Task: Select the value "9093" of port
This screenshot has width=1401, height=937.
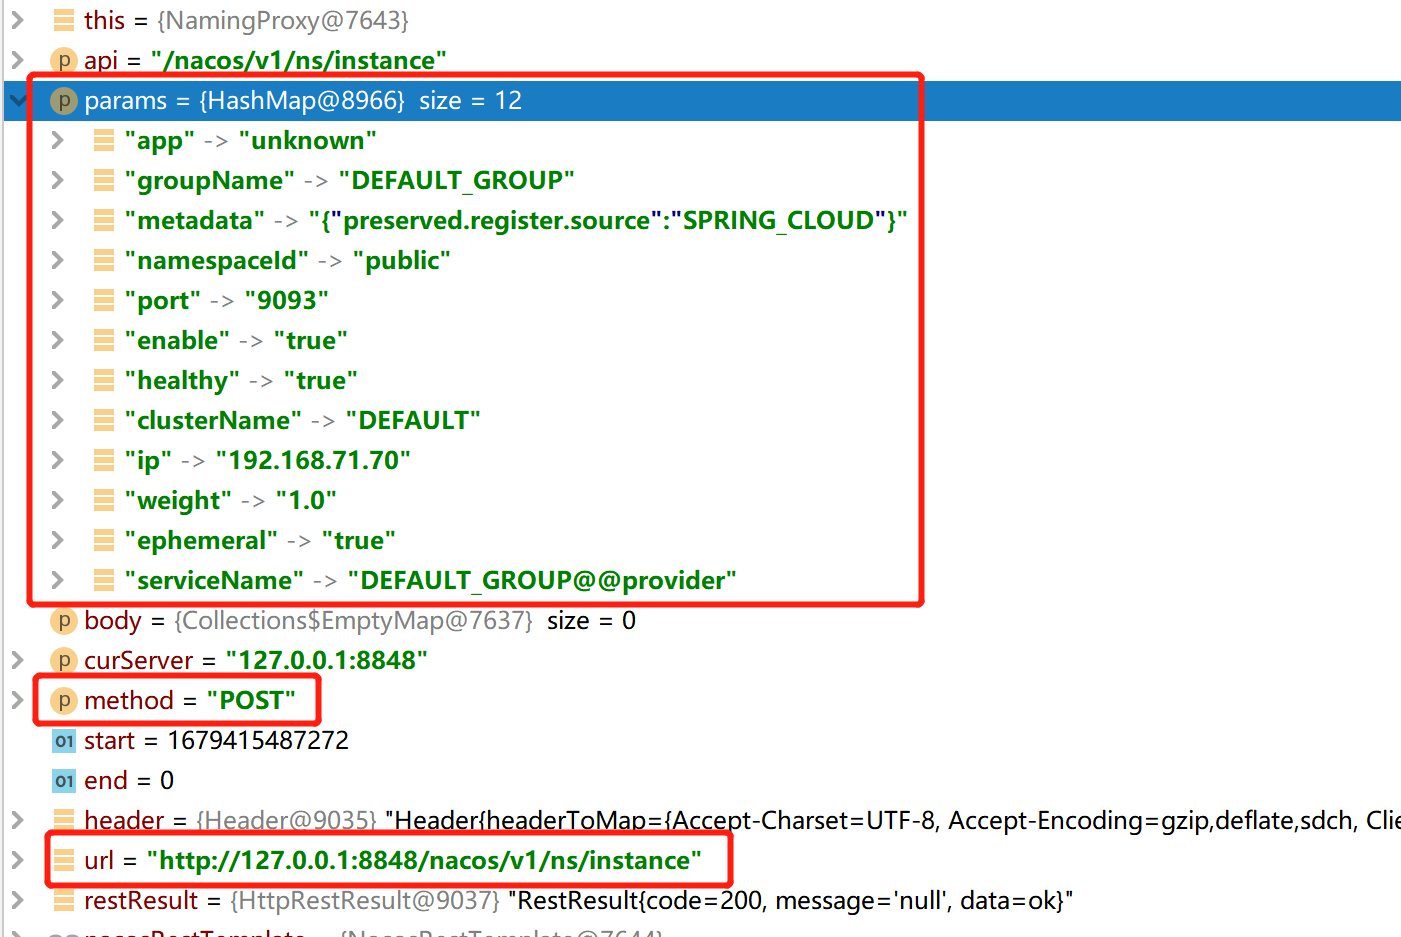Action: (287, 301)
